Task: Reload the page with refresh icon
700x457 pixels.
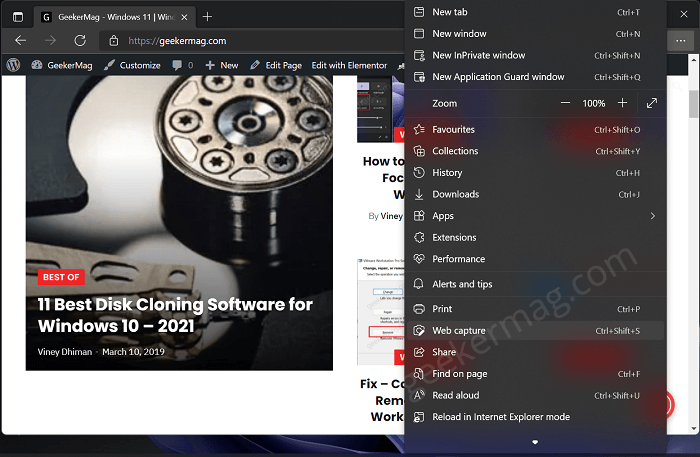Action: [80, 41]
